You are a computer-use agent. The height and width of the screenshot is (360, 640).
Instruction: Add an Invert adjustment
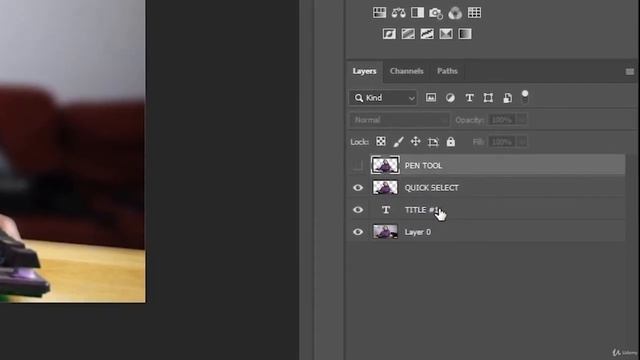[x=389, y=34]
